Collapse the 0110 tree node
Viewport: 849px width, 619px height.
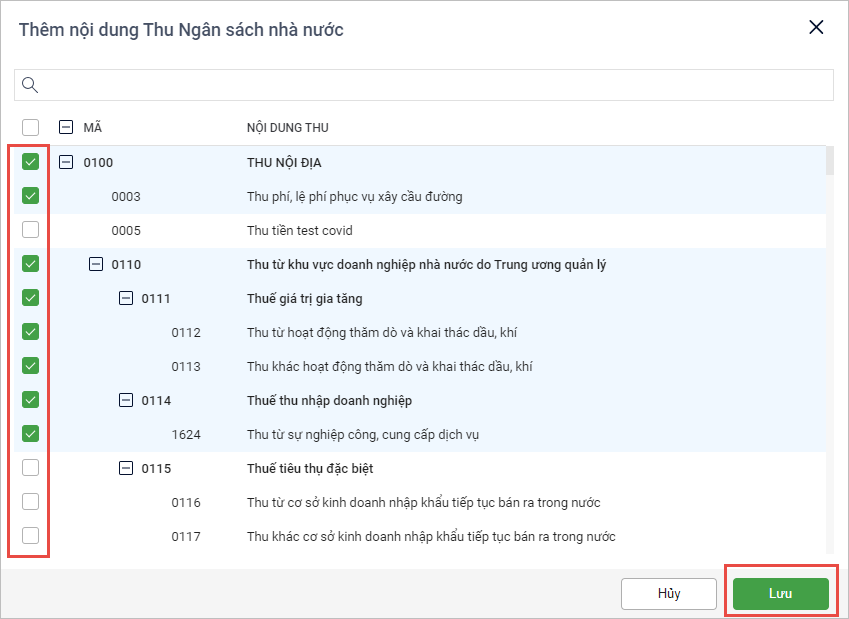[96, 264]
